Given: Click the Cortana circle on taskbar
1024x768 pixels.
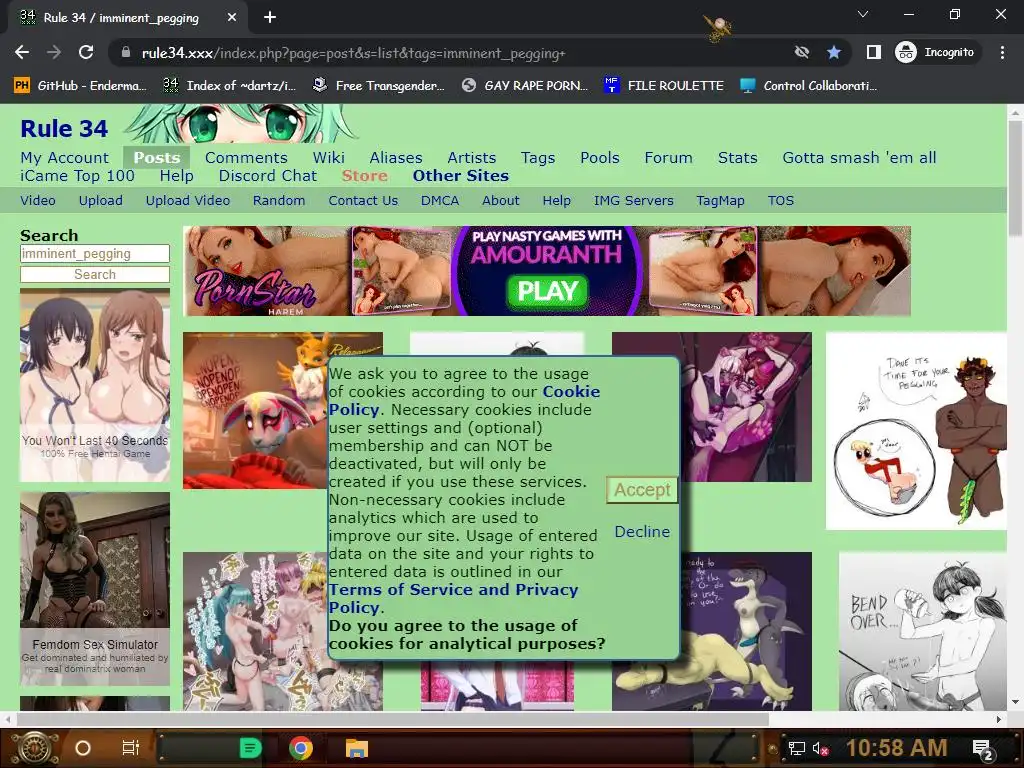Looking at the screenshot, I should pos(83,748).
